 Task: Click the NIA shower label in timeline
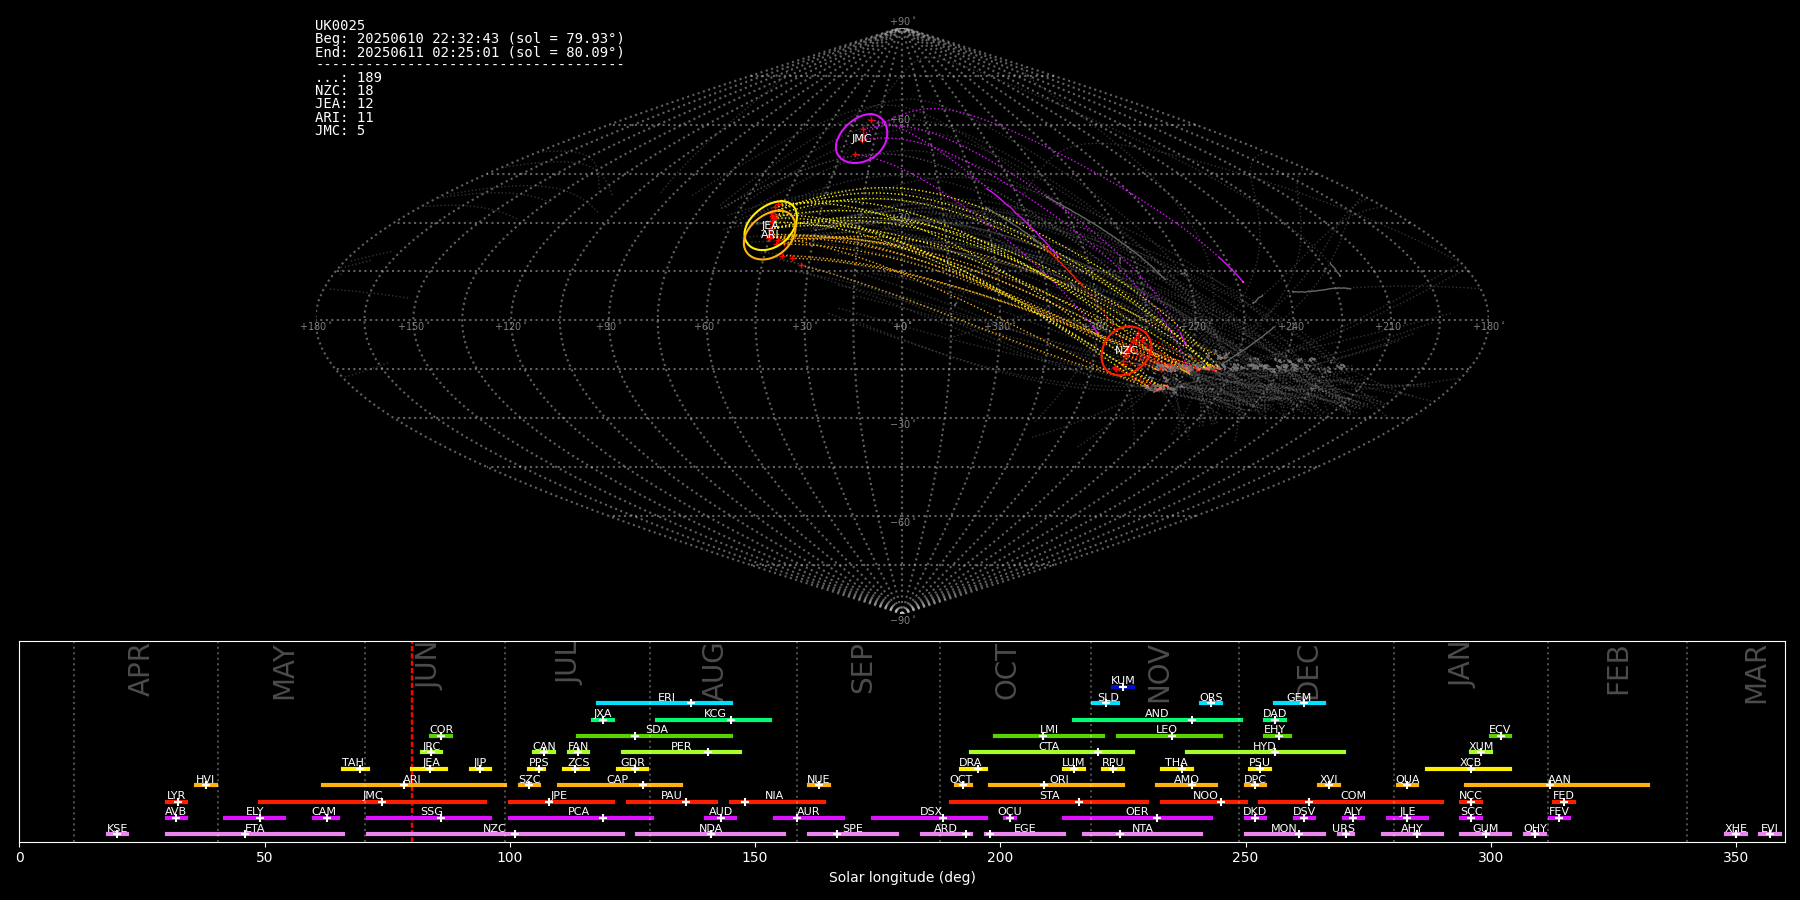774,796
